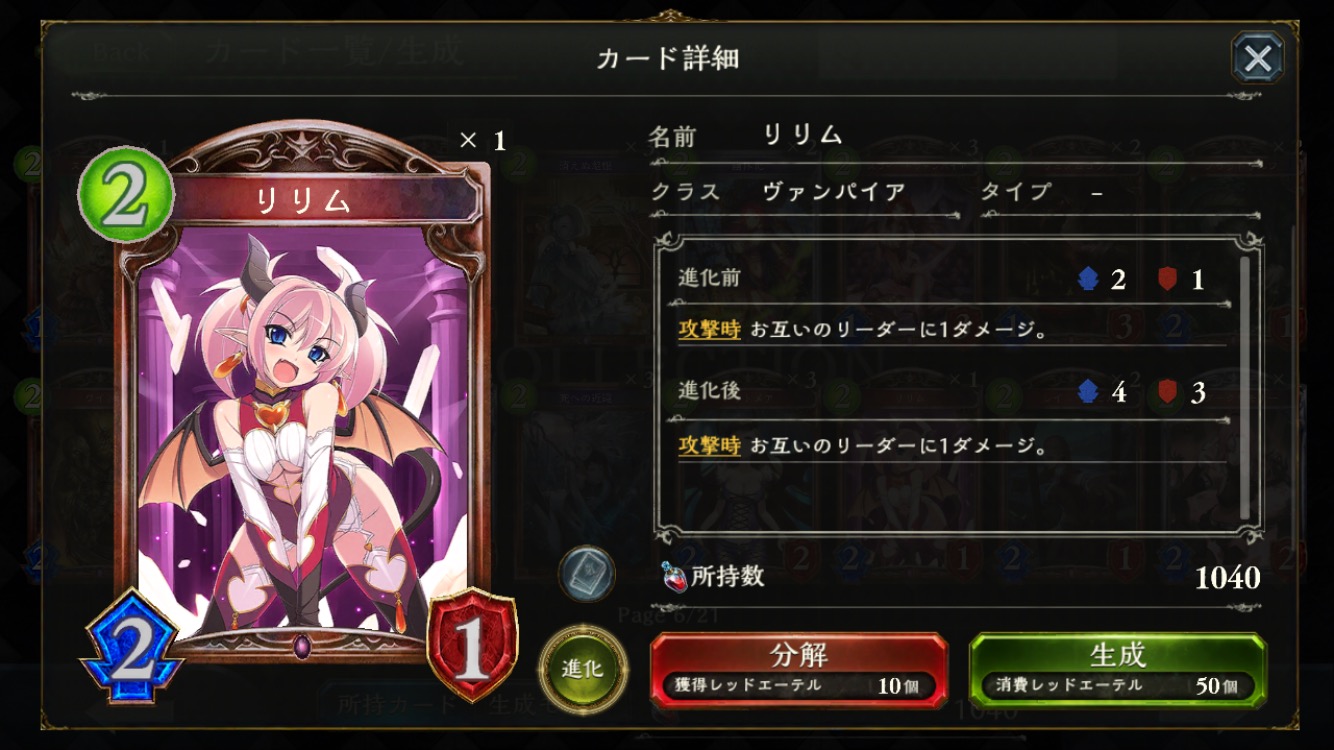This screenshot has width=1334, height=750.
Task: Click the 攻撃時 keyword under 進化前
Action: coord(709,330)
